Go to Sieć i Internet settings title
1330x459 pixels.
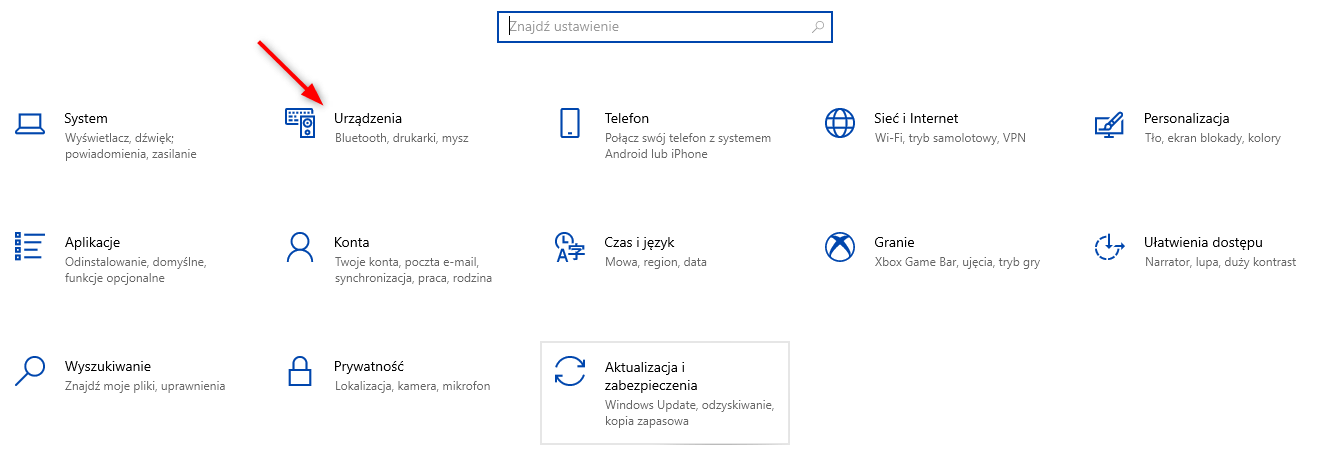click(916, 118)
